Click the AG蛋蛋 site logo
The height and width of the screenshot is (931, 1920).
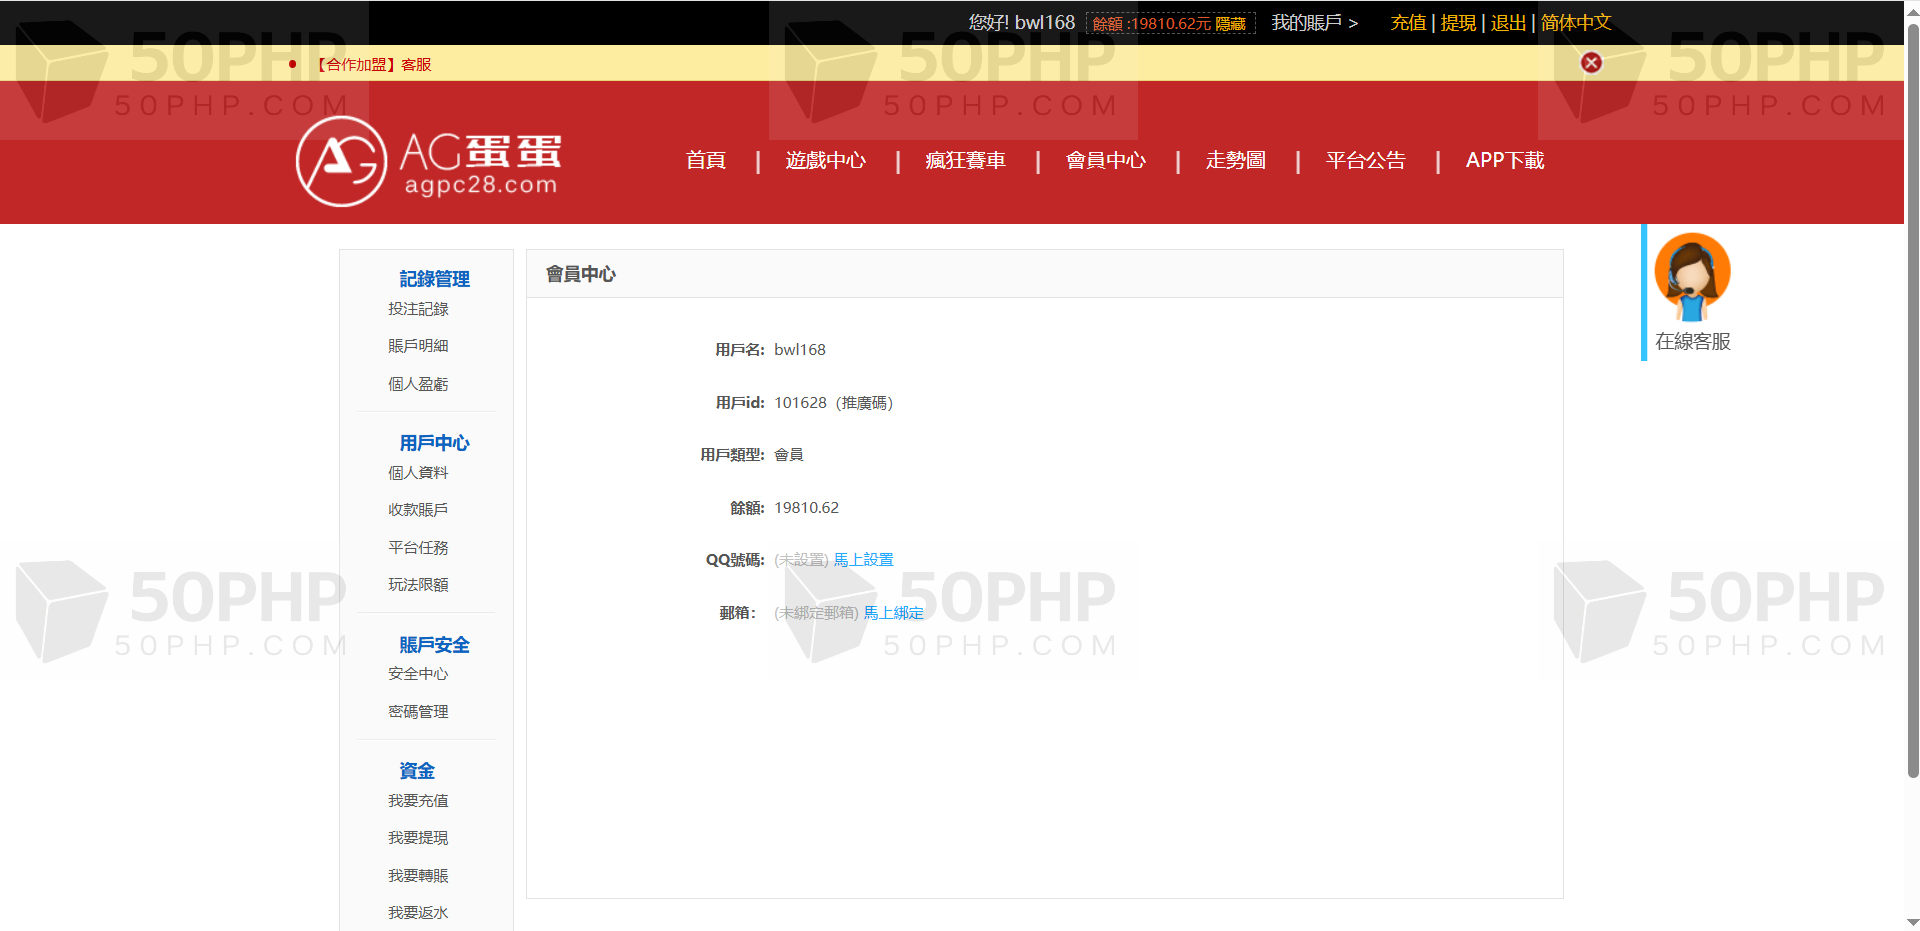pos(428,161)
